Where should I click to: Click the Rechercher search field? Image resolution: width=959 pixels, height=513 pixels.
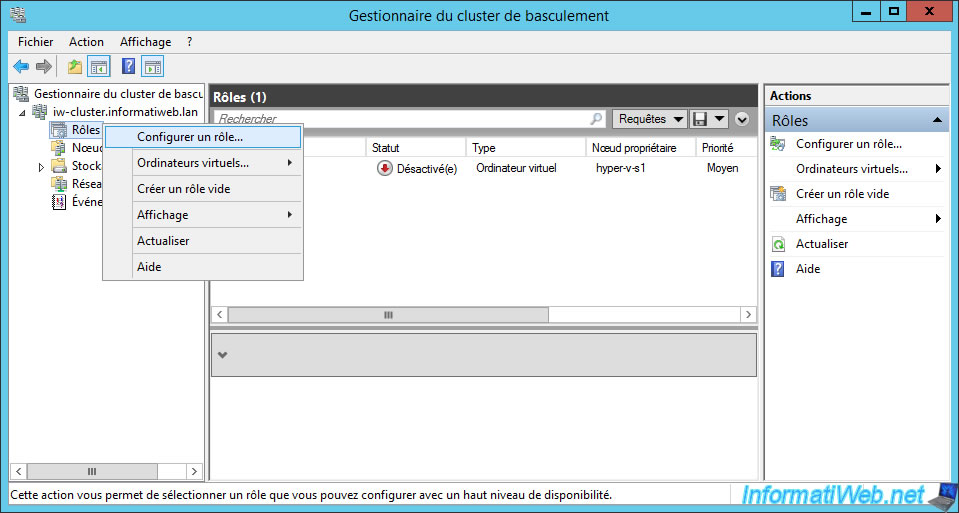pyautogui.click(x=400, y=119)
